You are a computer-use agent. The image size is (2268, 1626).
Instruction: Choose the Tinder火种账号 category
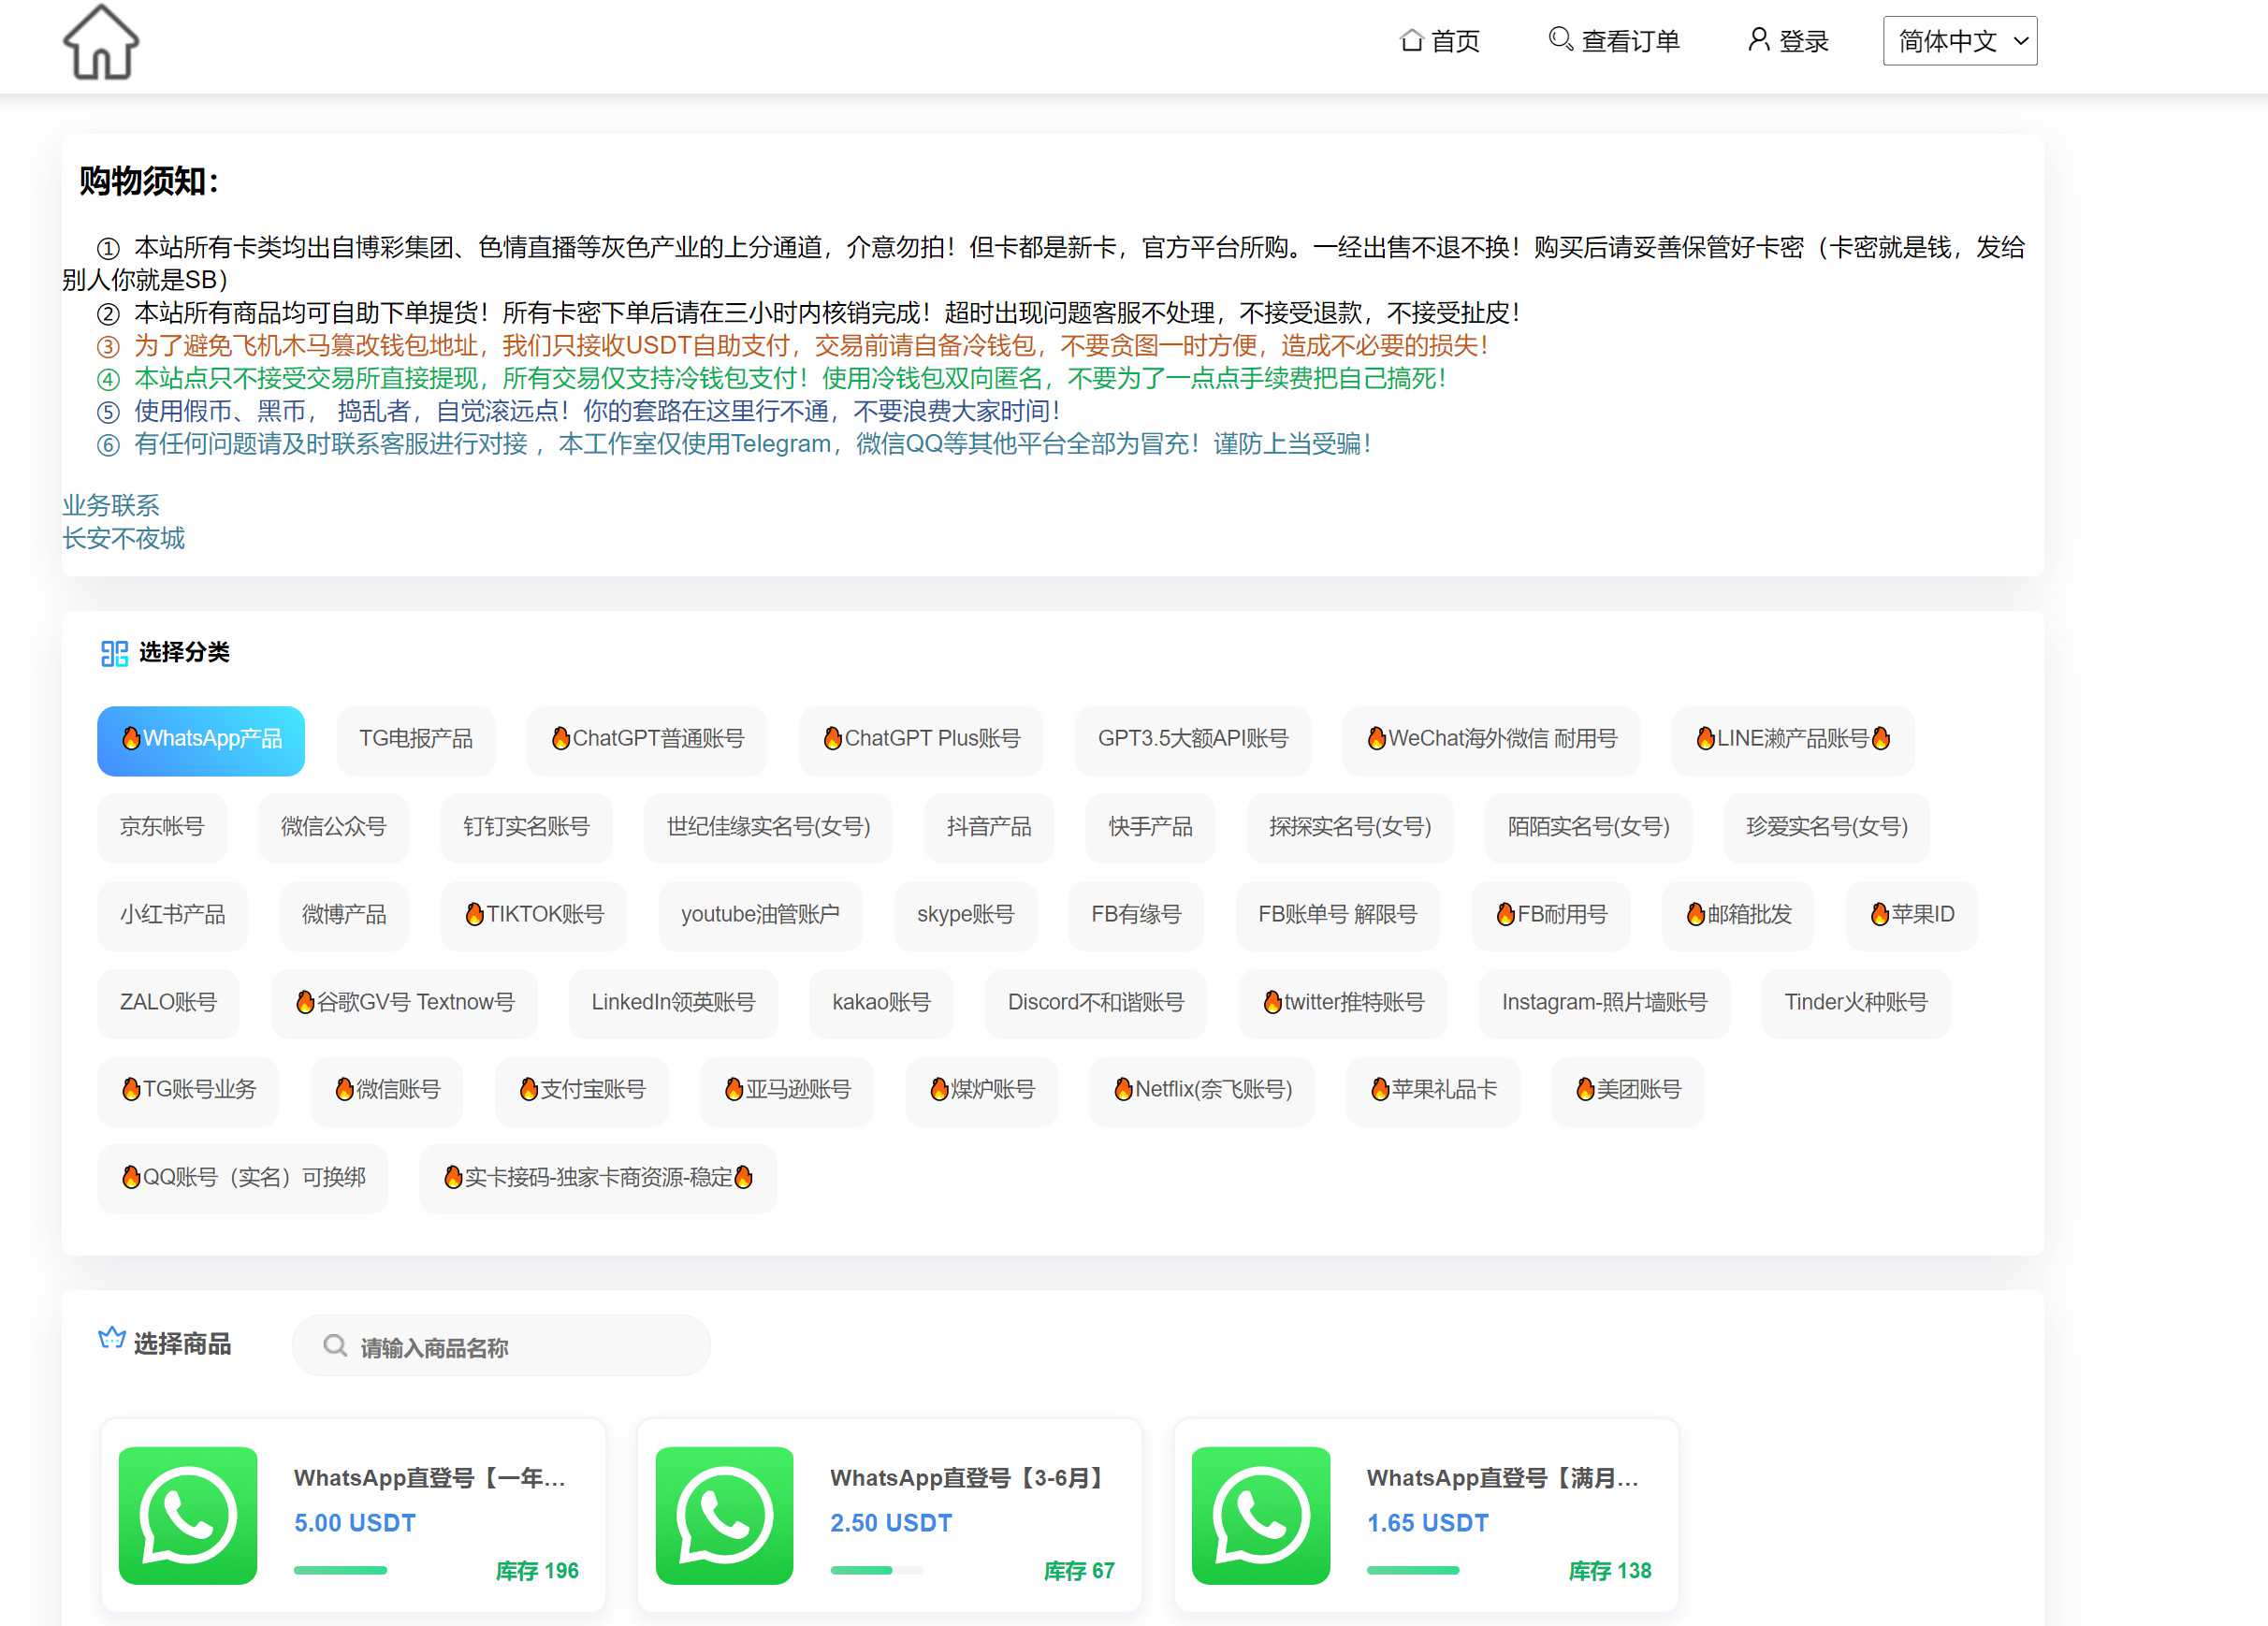point(1856,1003)
